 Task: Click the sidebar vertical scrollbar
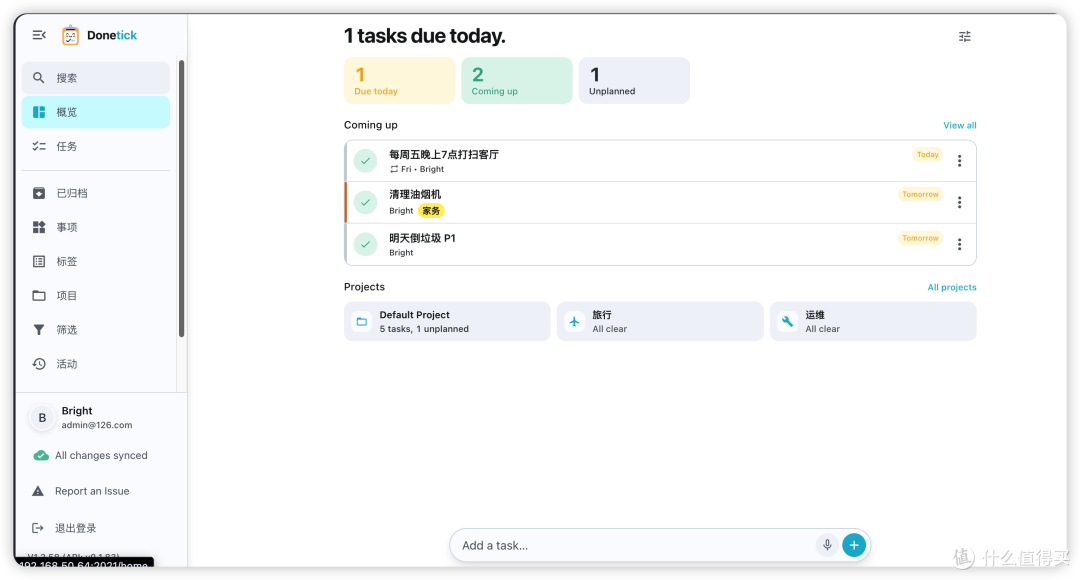[x=182, y=198]
